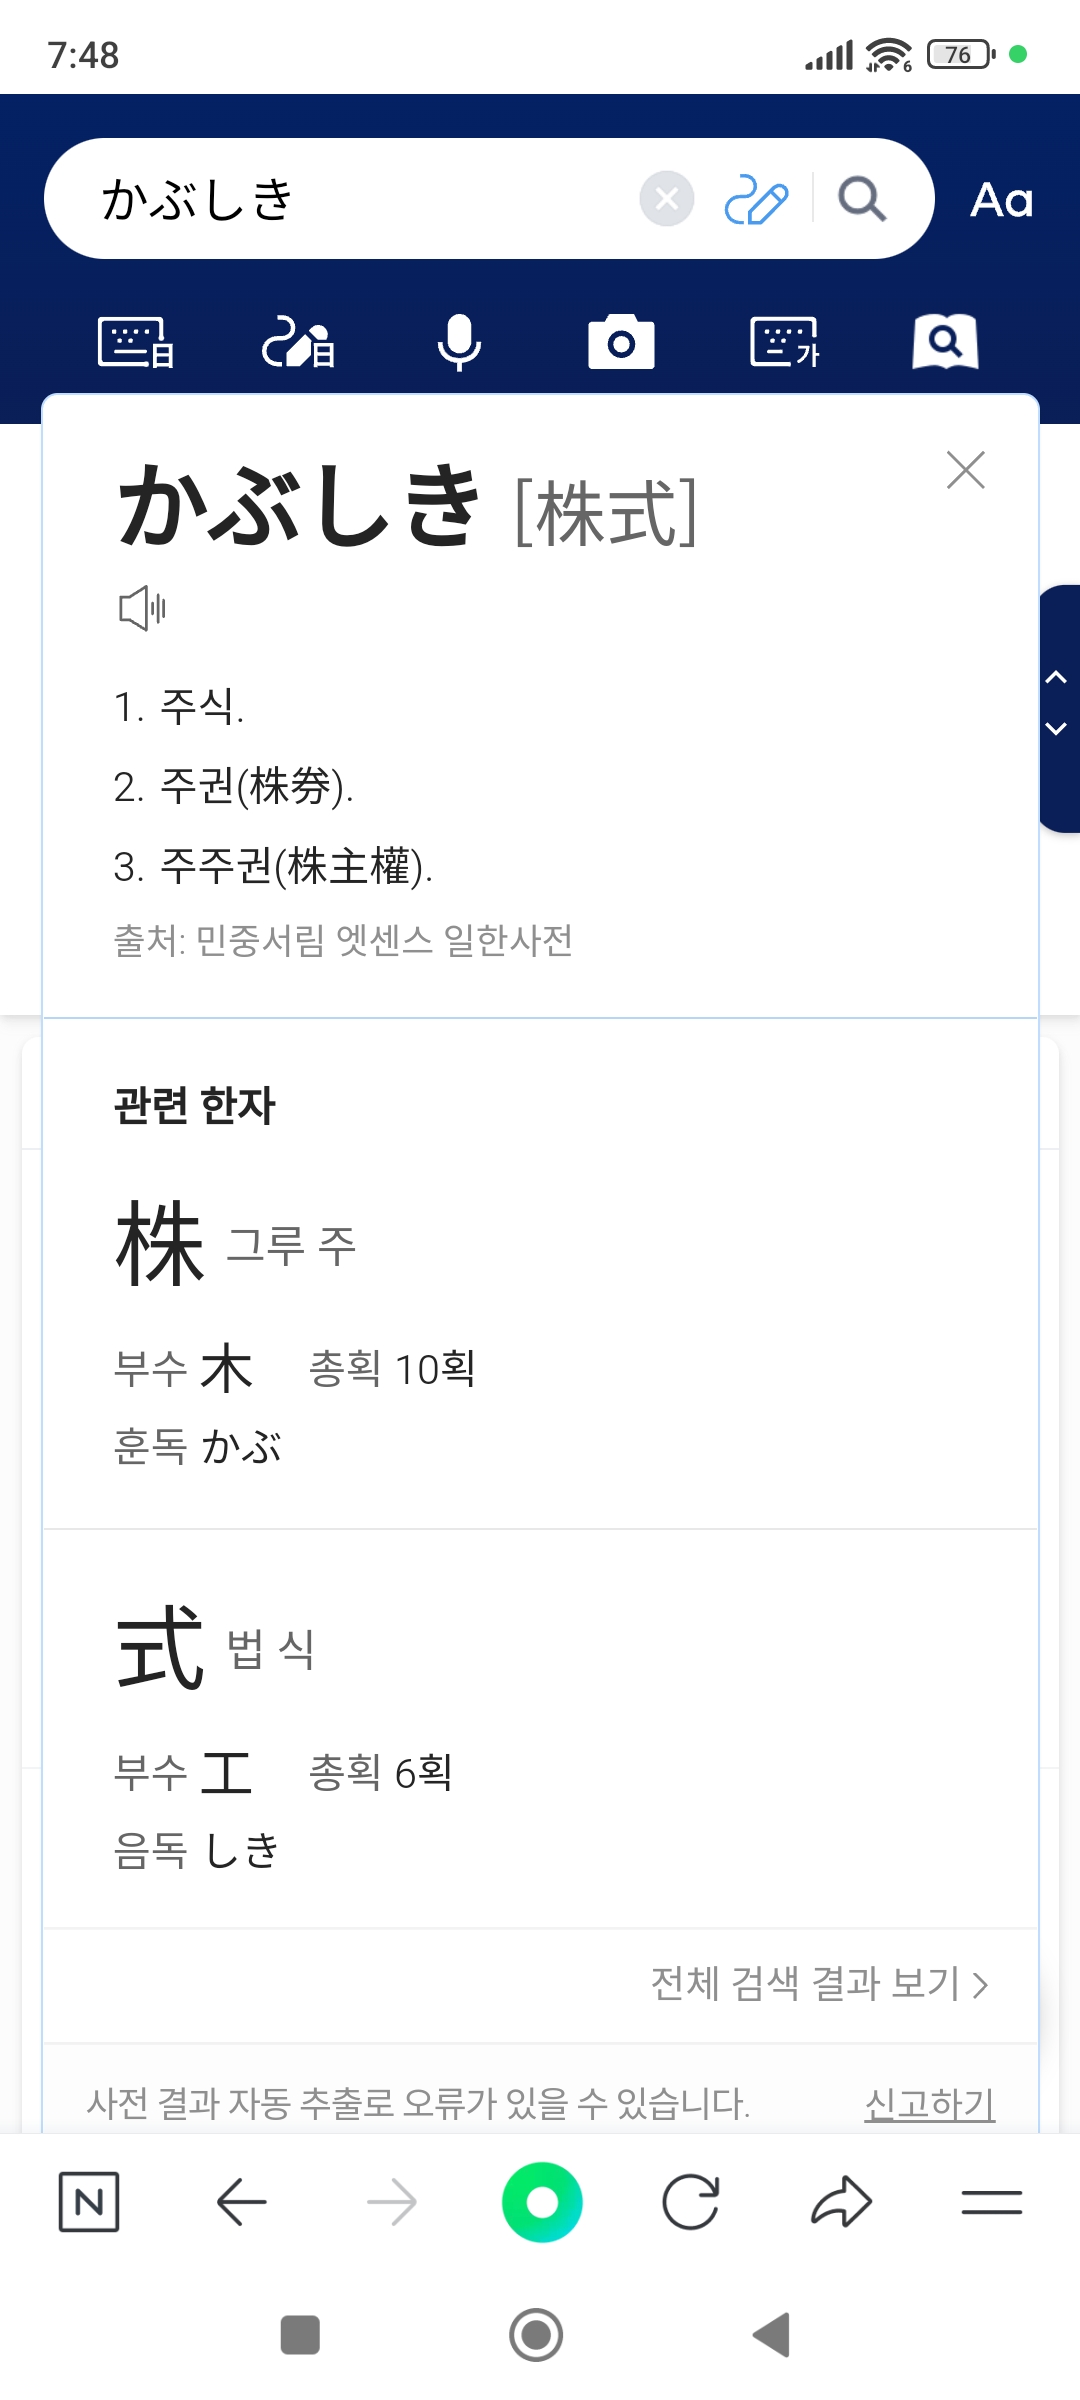Open camera search
1080x2400 pixels.
click(x=621, y=343)
